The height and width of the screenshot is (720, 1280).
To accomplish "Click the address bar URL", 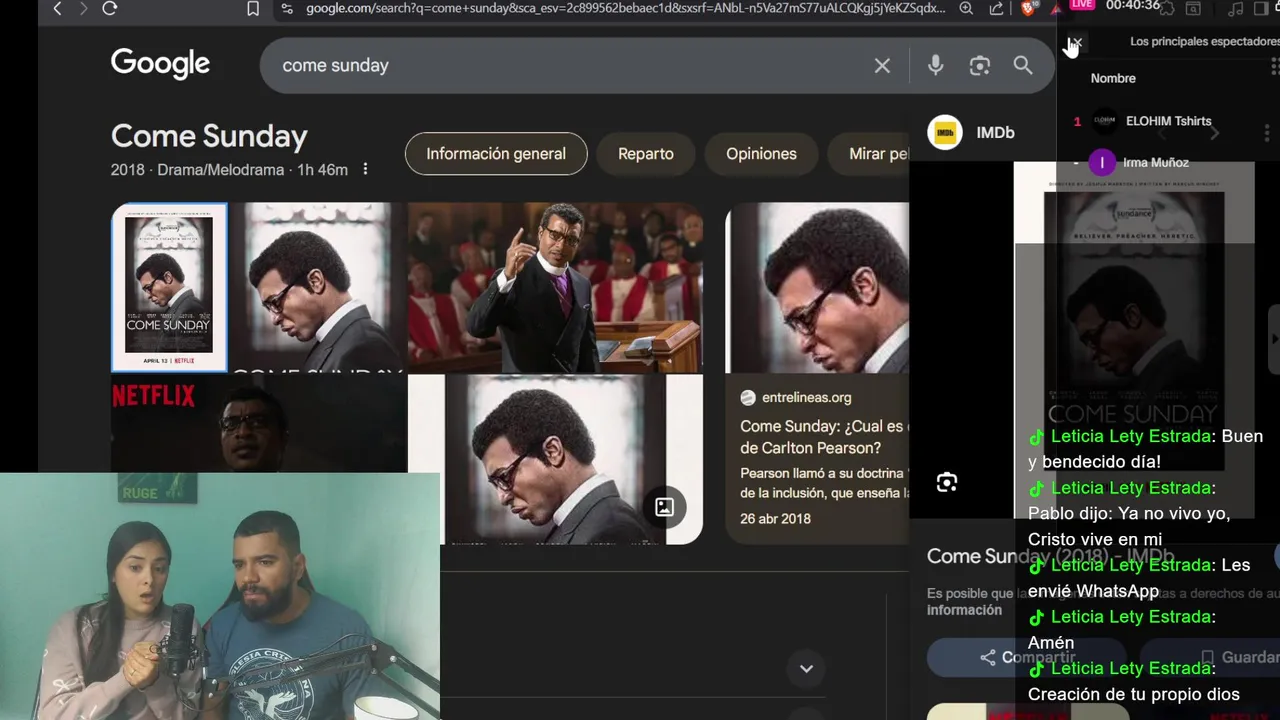I will pyautogui.click(x=625, y=8).
